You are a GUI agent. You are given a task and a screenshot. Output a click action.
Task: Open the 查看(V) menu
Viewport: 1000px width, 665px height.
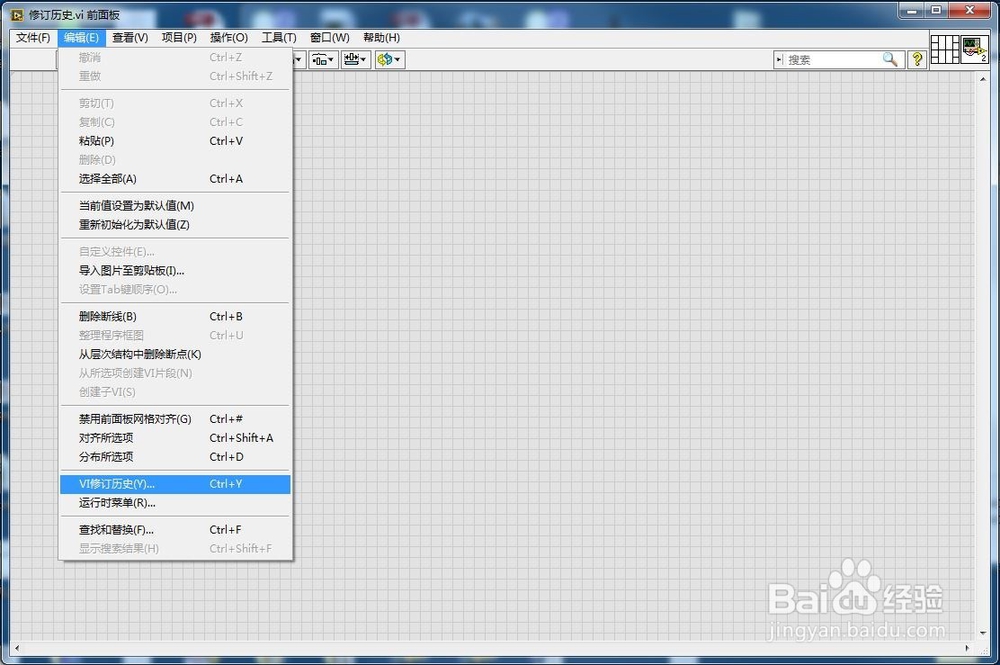(x=131, y=37)
